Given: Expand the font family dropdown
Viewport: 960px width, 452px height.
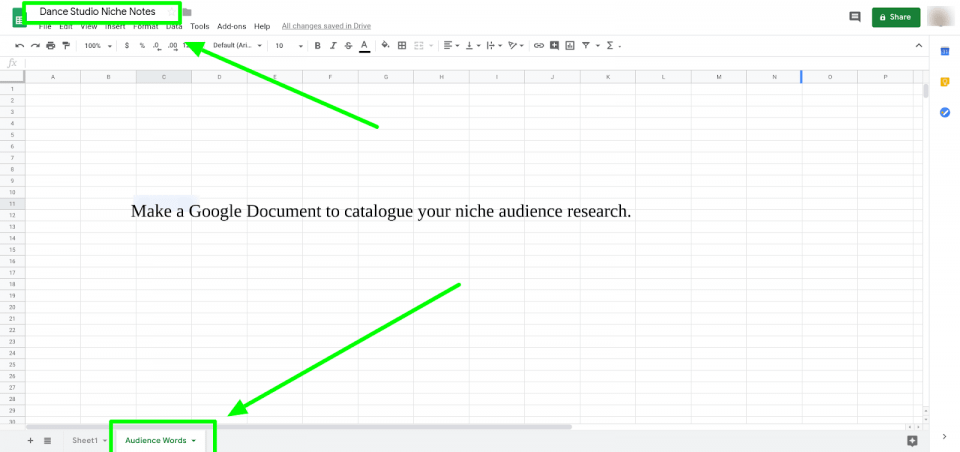Looking at the screenshot, I should click(x=238, y=46).
